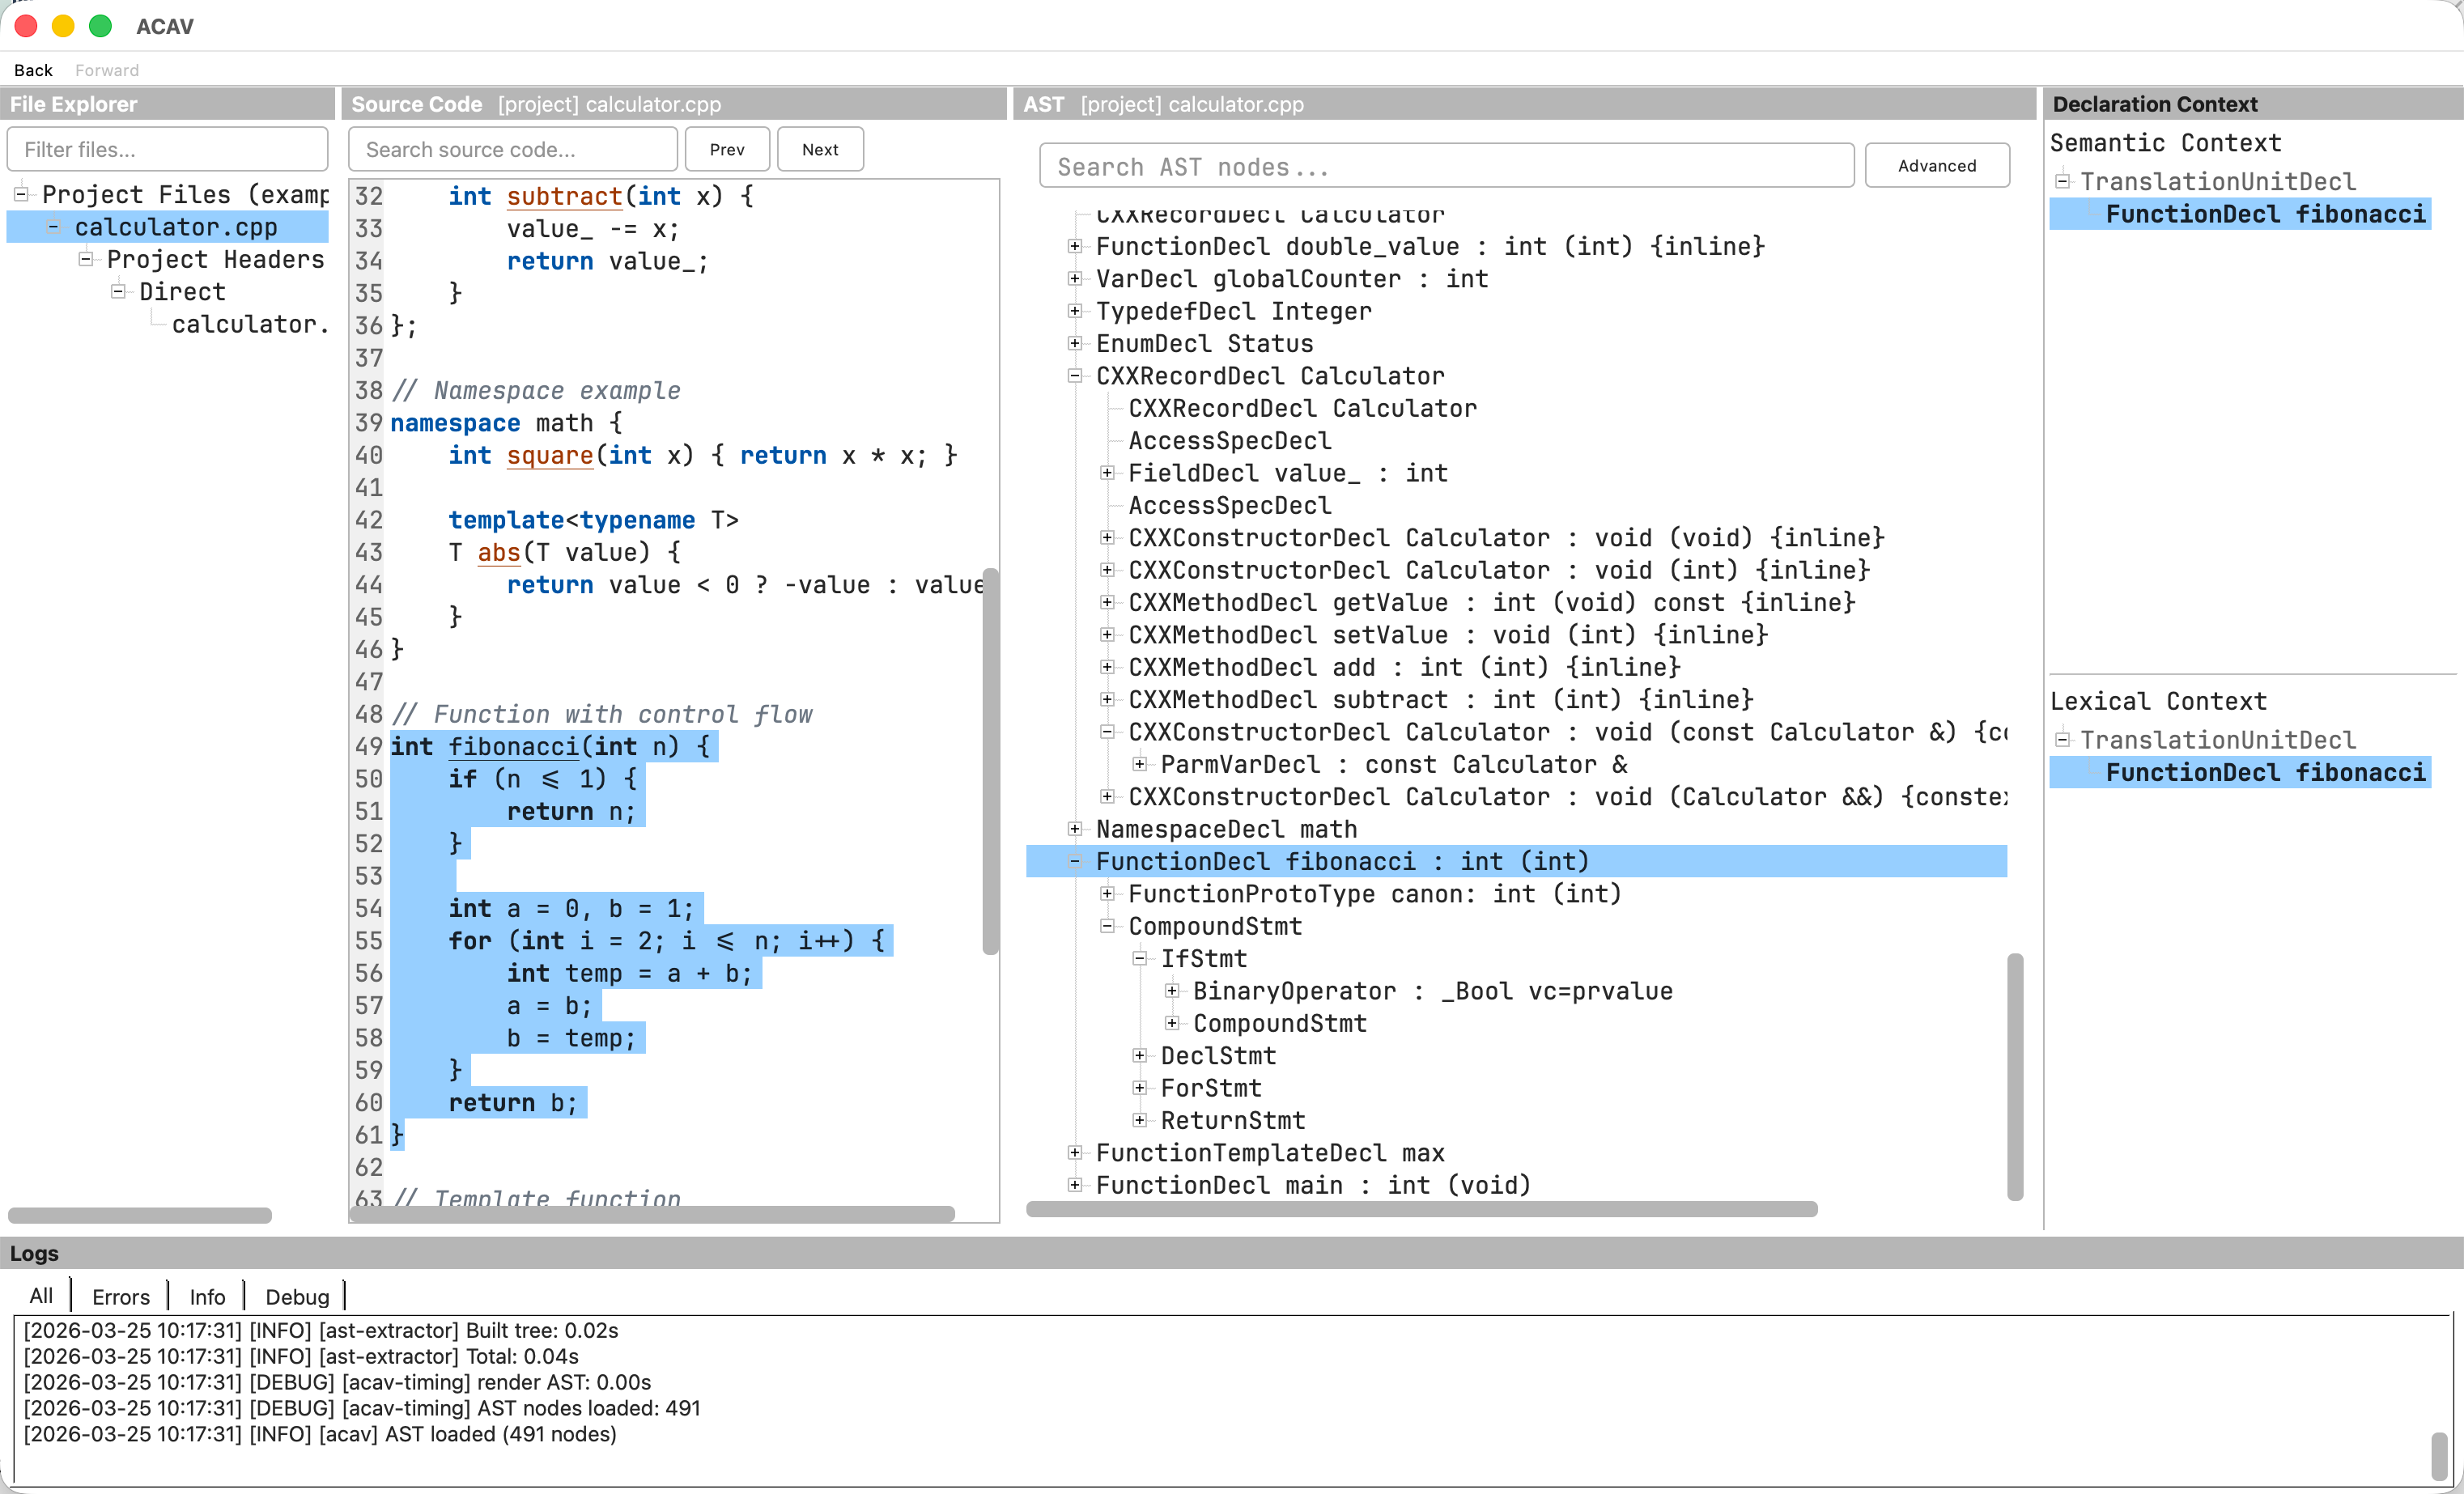Expand the CXXMethodDecl getValue node
Image resolution: width=2464 pixels, height=1494 pixels.
[1107, 602]
